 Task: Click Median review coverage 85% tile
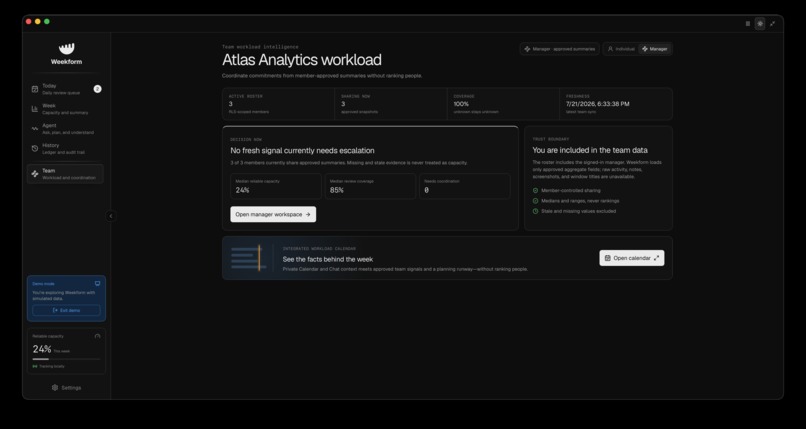click(x=370, y=186)
